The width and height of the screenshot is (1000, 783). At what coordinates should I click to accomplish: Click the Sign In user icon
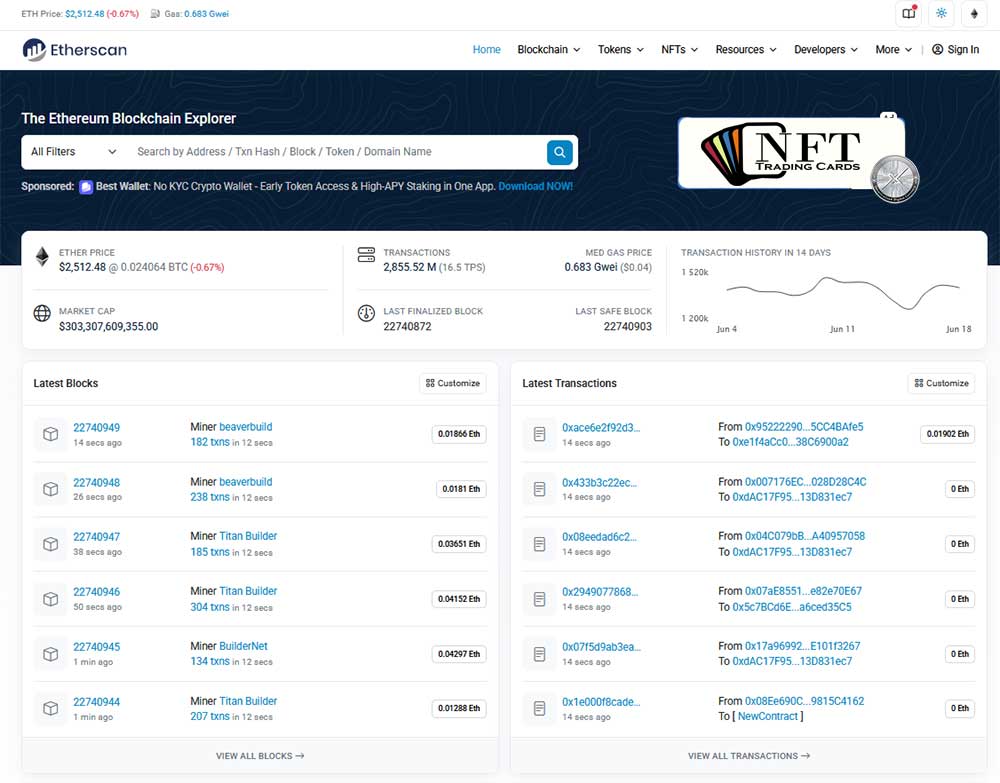[x=937, y=50]
